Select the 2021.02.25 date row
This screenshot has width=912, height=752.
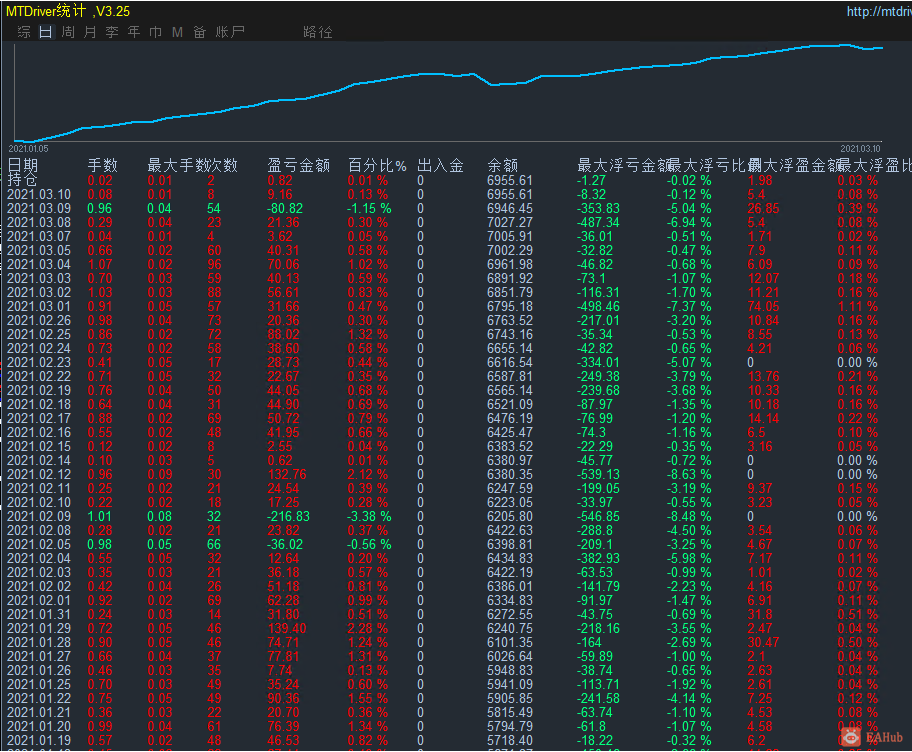(38, 334)
